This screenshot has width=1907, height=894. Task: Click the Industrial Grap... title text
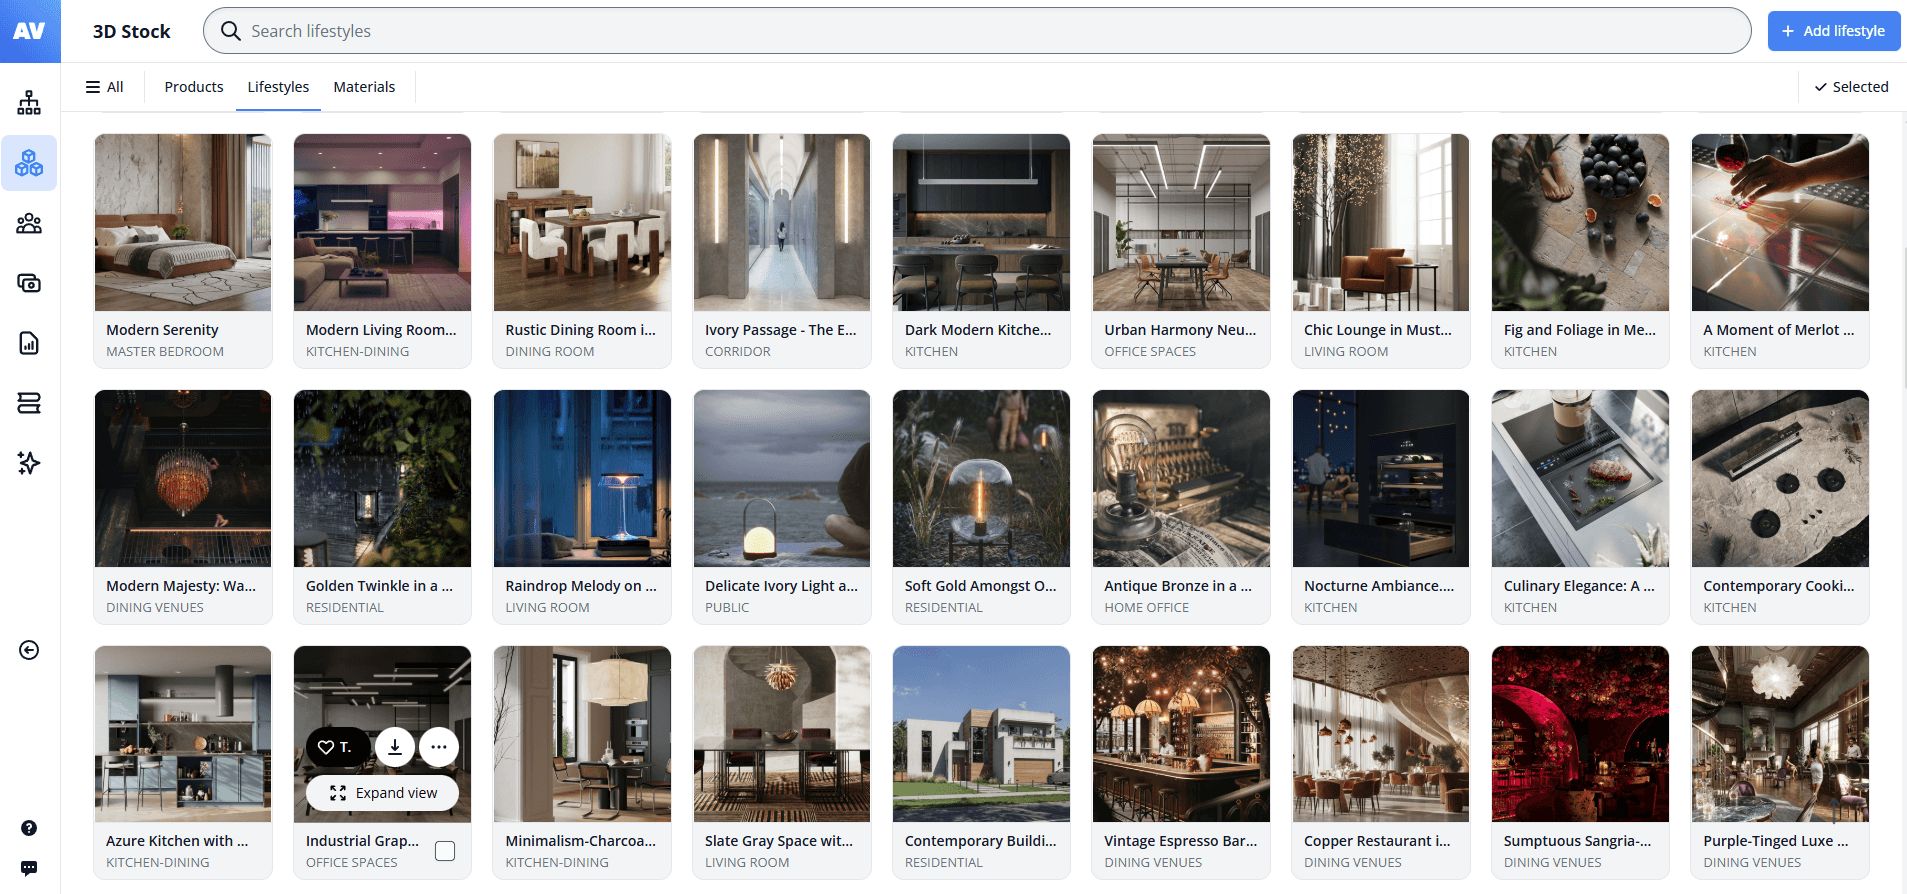pos(362,841)
